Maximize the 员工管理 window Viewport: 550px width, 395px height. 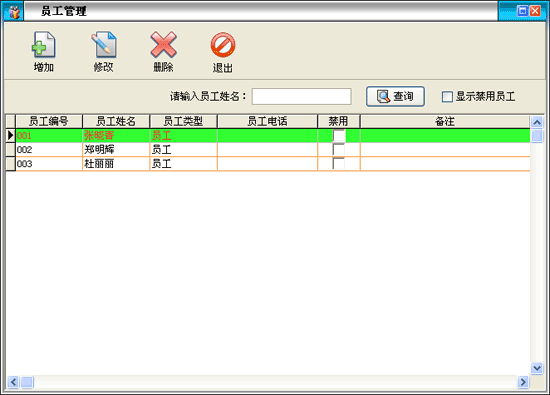click(x=522, y=11)
